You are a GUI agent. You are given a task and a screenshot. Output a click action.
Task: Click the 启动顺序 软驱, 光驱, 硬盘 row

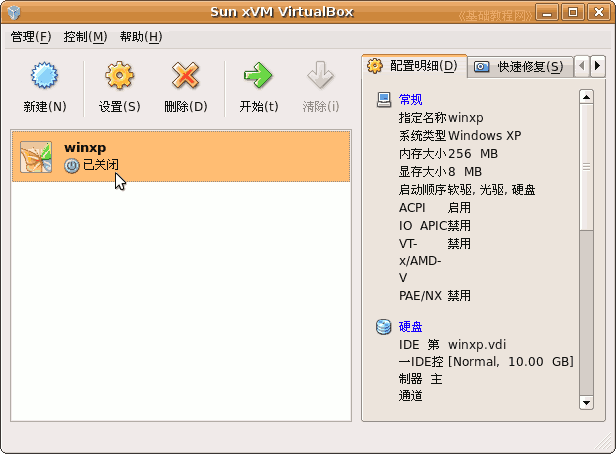(467, 190)
